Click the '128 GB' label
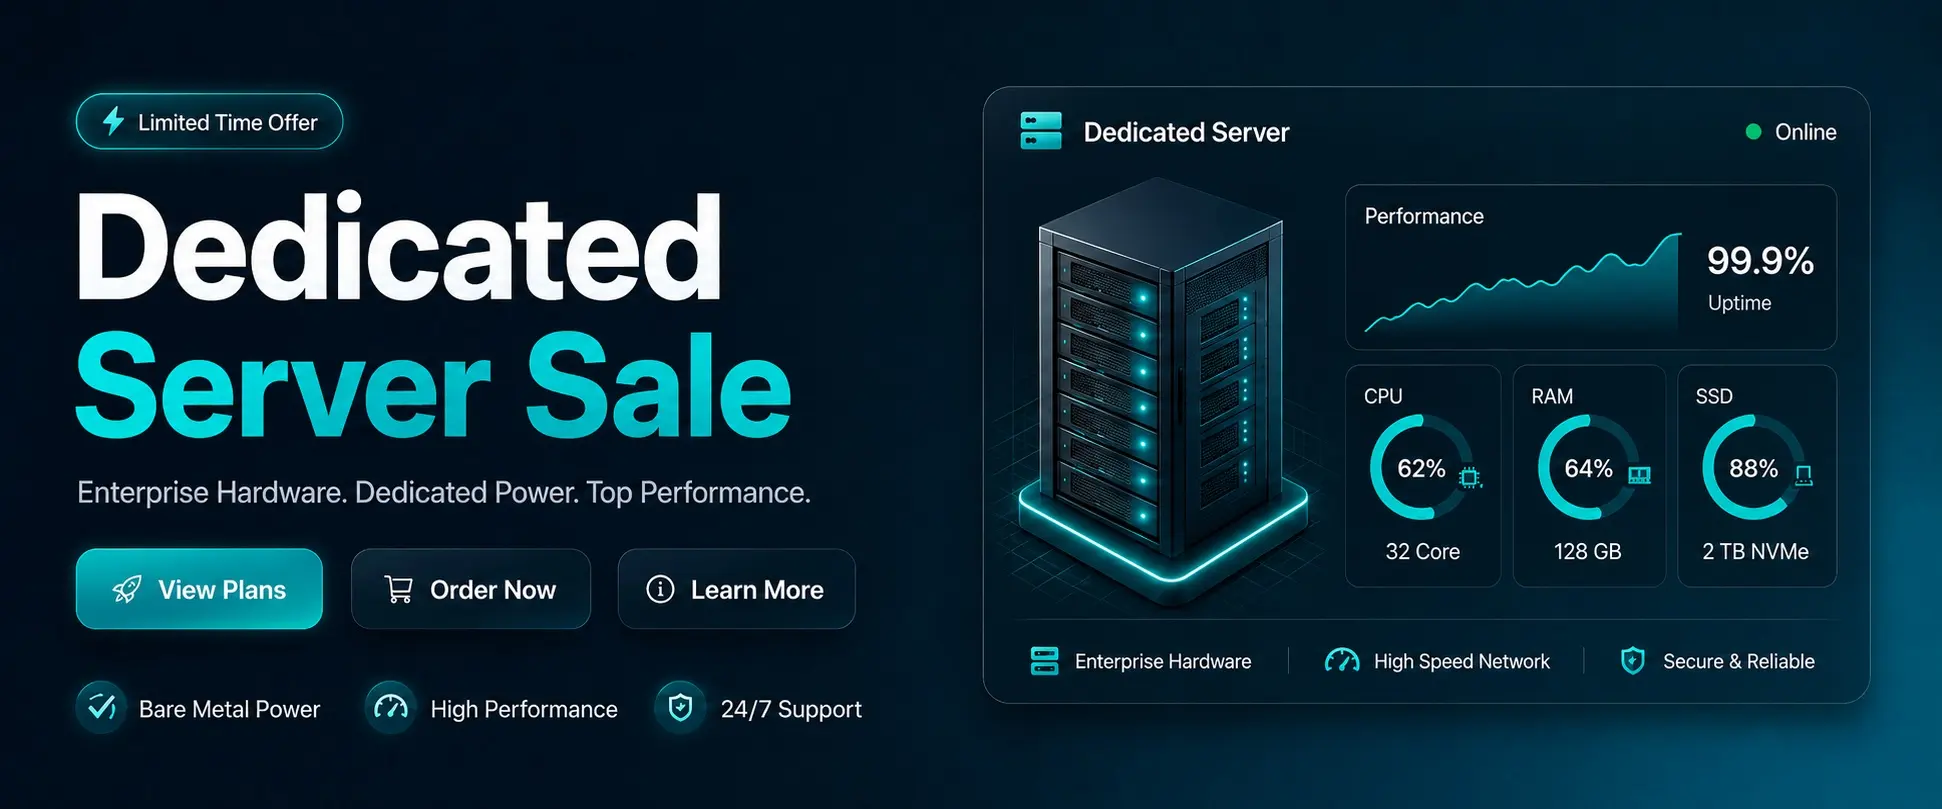The width and height of the screenshot is (1942, 809). click(x=1587, y=551)
